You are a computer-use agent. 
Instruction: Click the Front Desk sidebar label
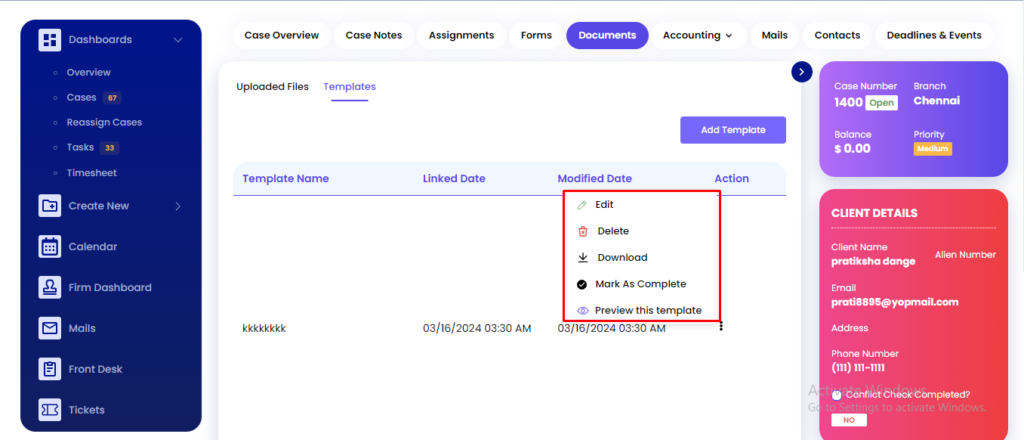[x=95, y=369]
